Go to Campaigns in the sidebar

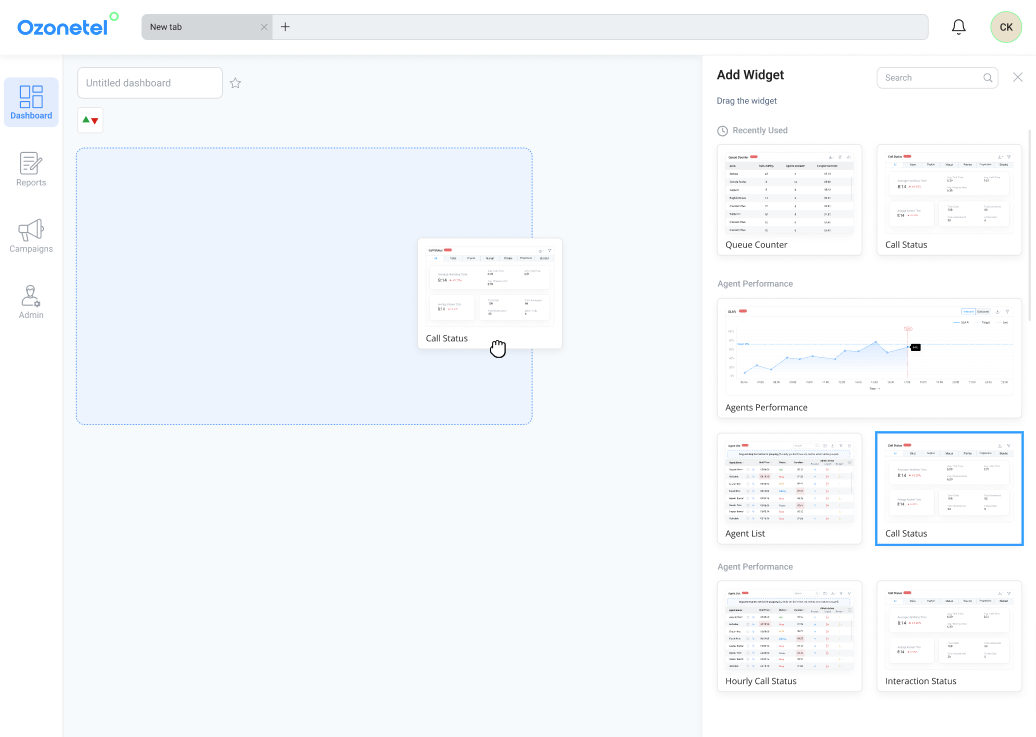(x=31, y=236)
